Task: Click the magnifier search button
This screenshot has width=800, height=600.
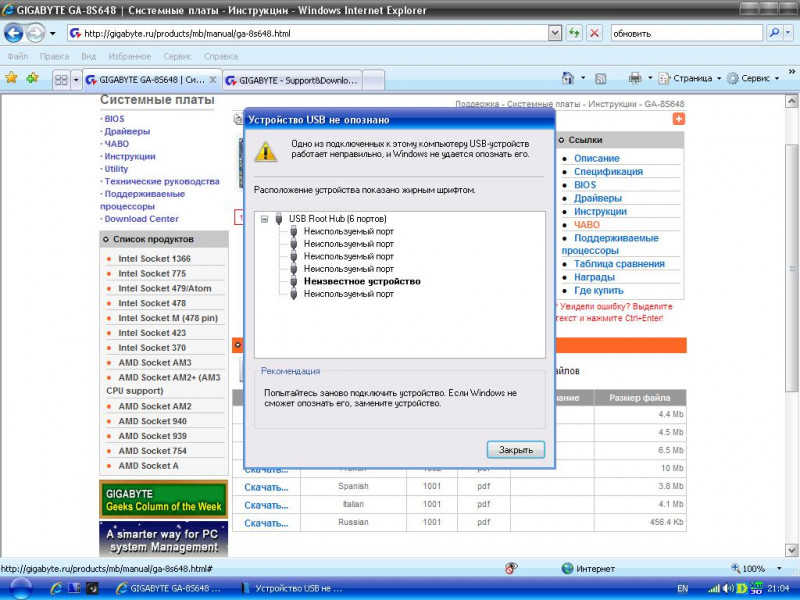Action: (774, 34)
